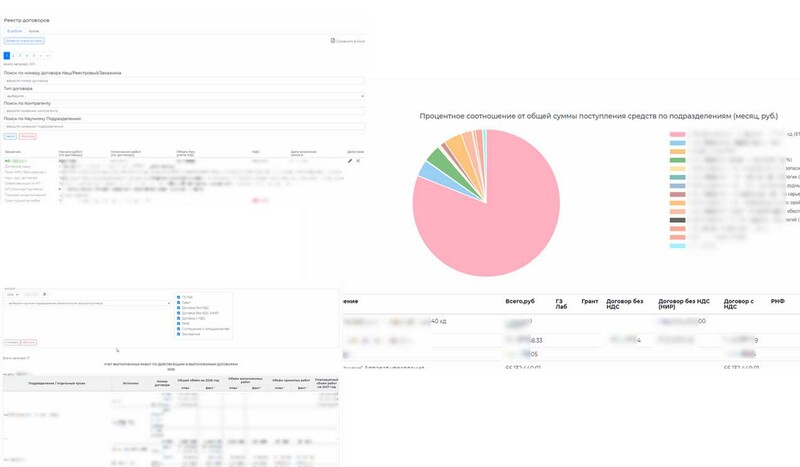The height and width of the screenshot is (467, 800).
Task: Click the blue slice of the pie chart
Action: pyautogui.click(x=434, y=173)
